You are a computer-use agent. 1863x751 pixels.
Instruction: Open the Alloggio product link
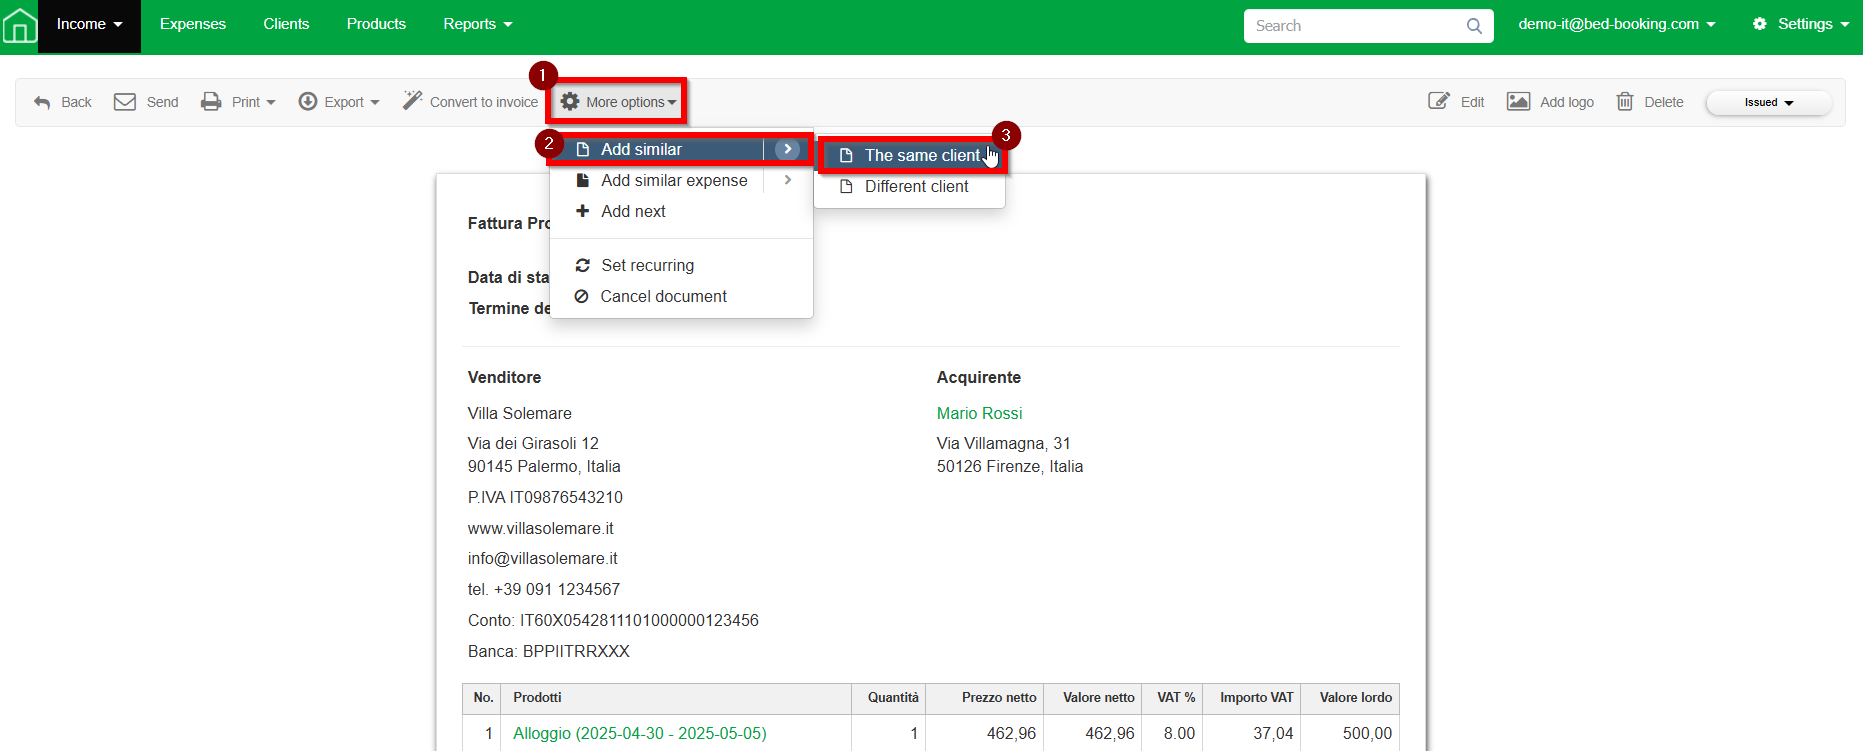coord(640,733)
